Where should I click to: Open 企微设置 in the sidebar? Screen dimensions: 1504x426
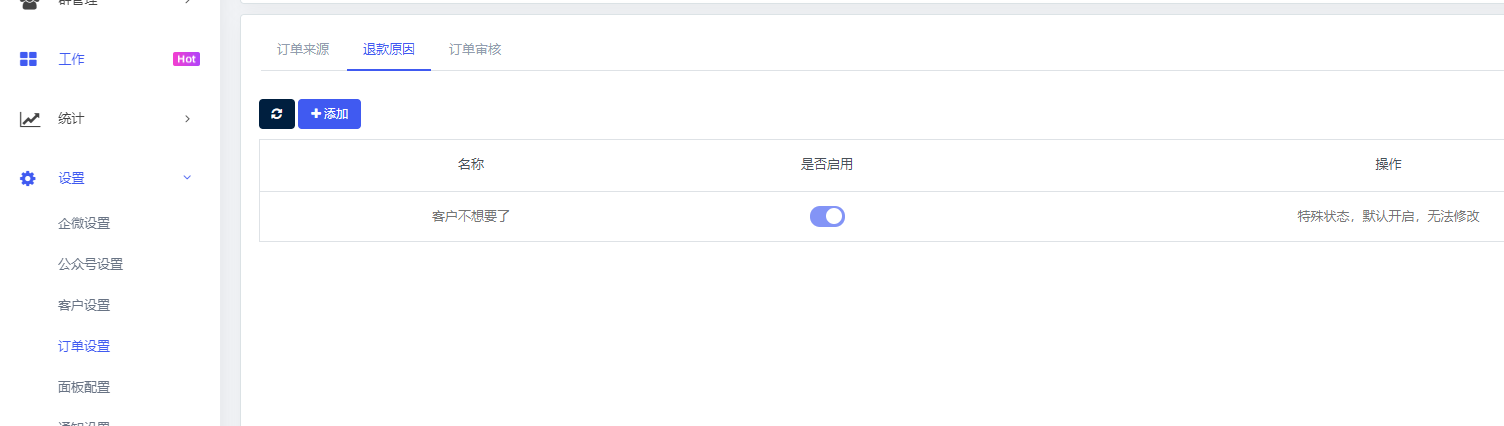point(84,223)
